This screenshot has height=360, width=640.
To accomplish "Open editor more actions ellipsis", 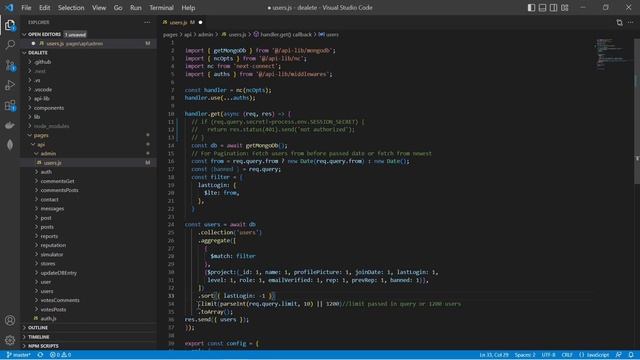I will tap(631, 22).
